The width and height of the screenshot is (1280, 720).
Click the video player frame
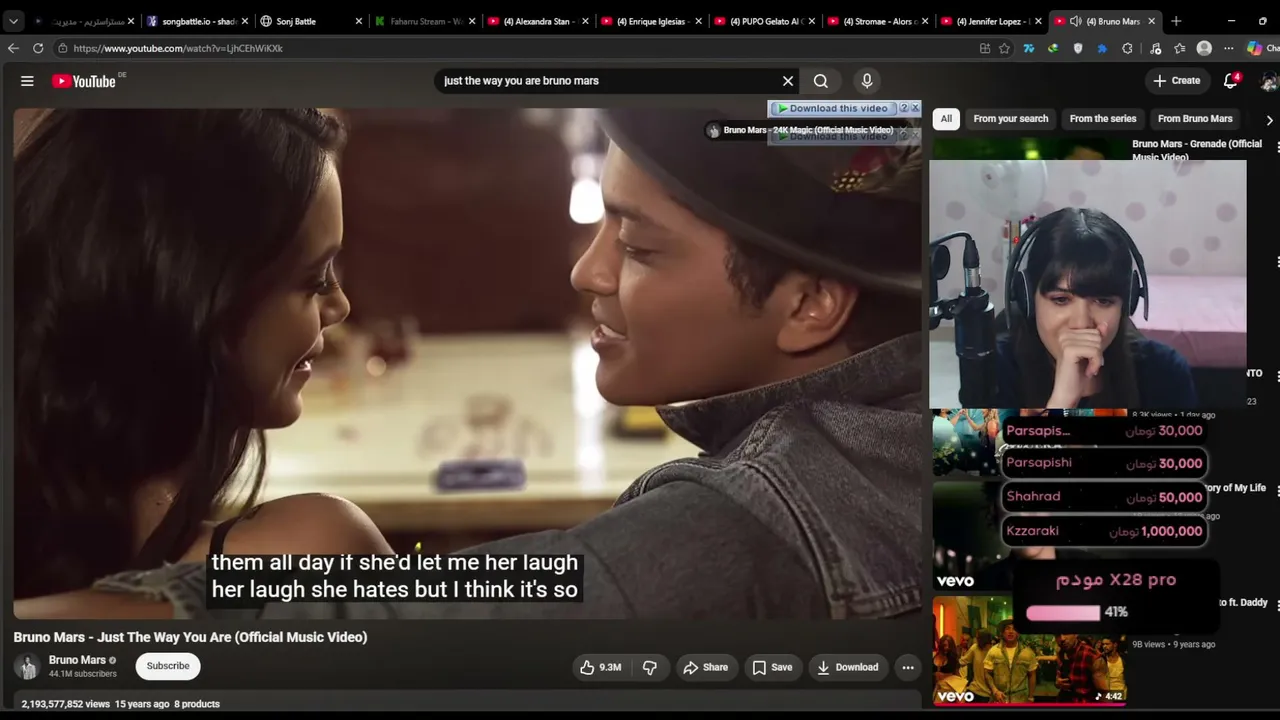(467, 364)
